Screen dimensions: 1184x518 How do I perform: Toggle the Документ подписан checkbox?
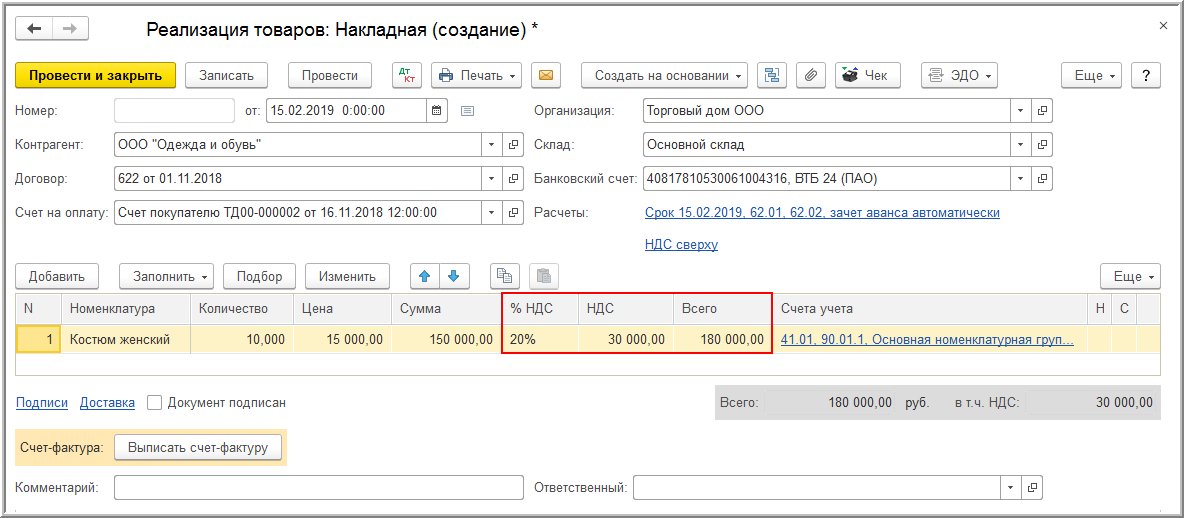(x=155, y=403)
